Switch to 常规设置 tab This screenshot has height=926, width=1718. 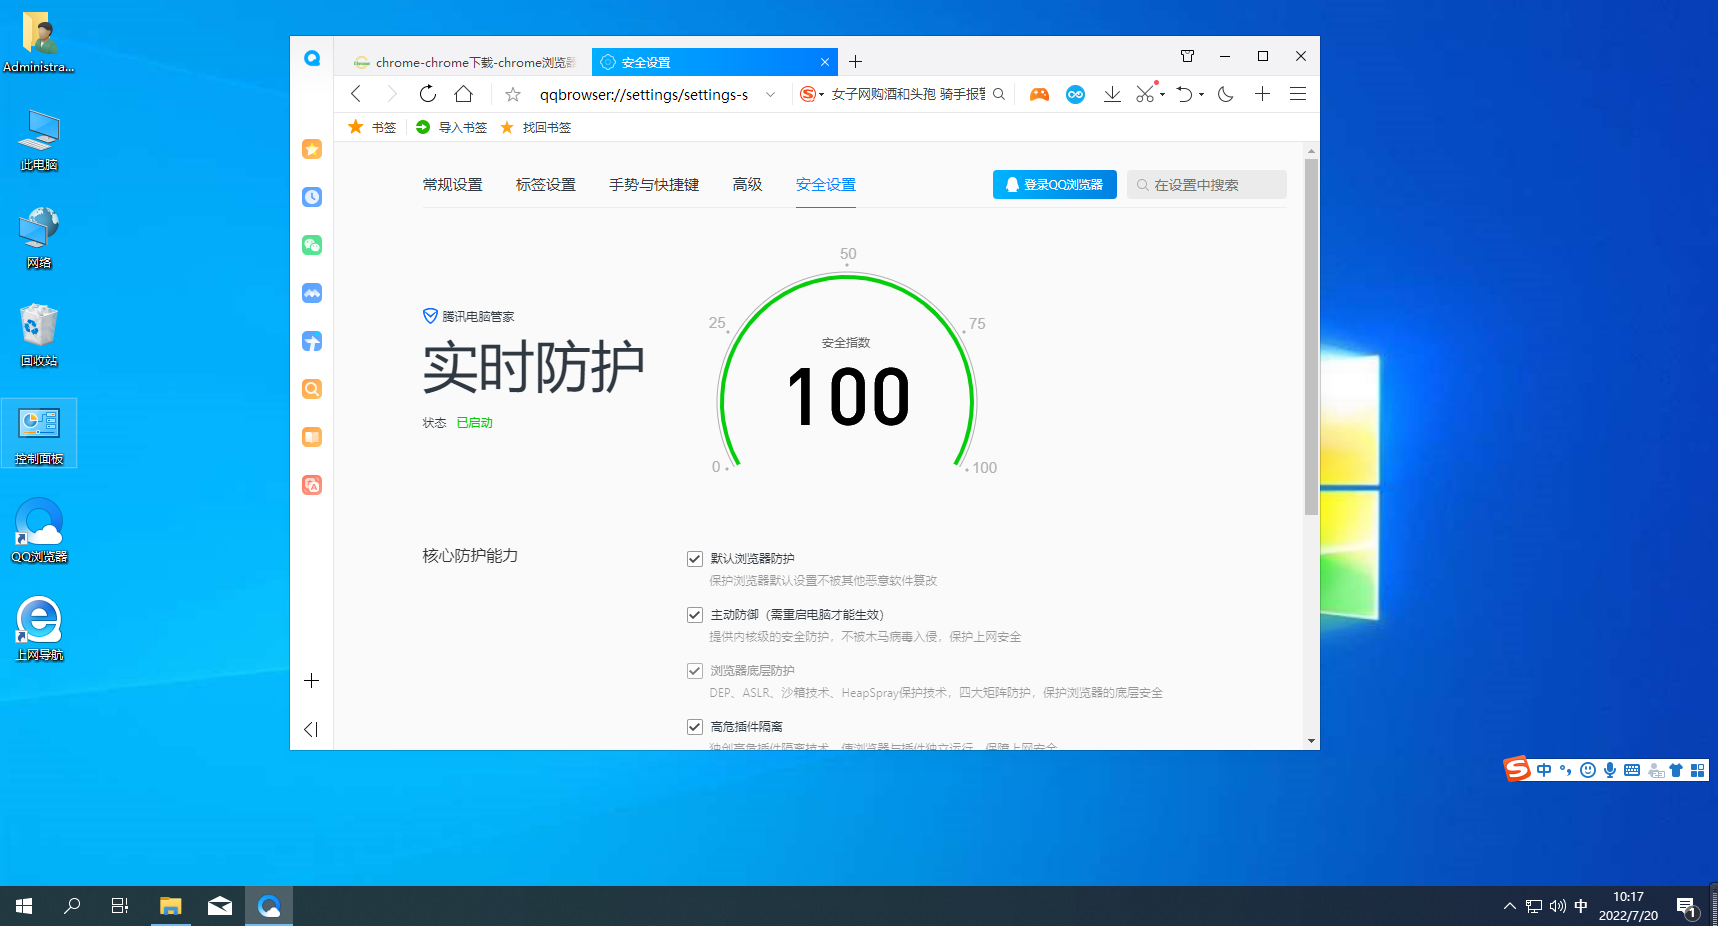point(452,185)
